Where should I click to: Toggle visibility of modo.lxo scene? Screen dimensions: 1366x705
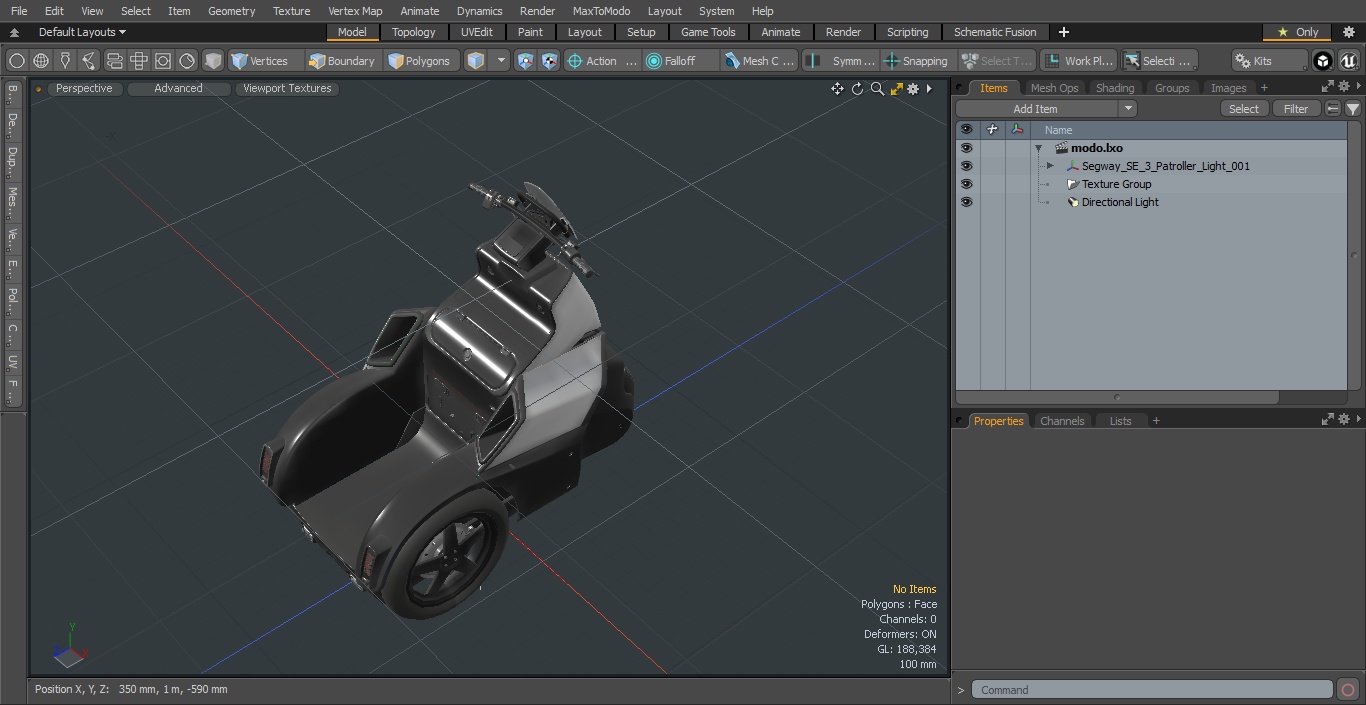pyautogui.click(x=966, y=148)
